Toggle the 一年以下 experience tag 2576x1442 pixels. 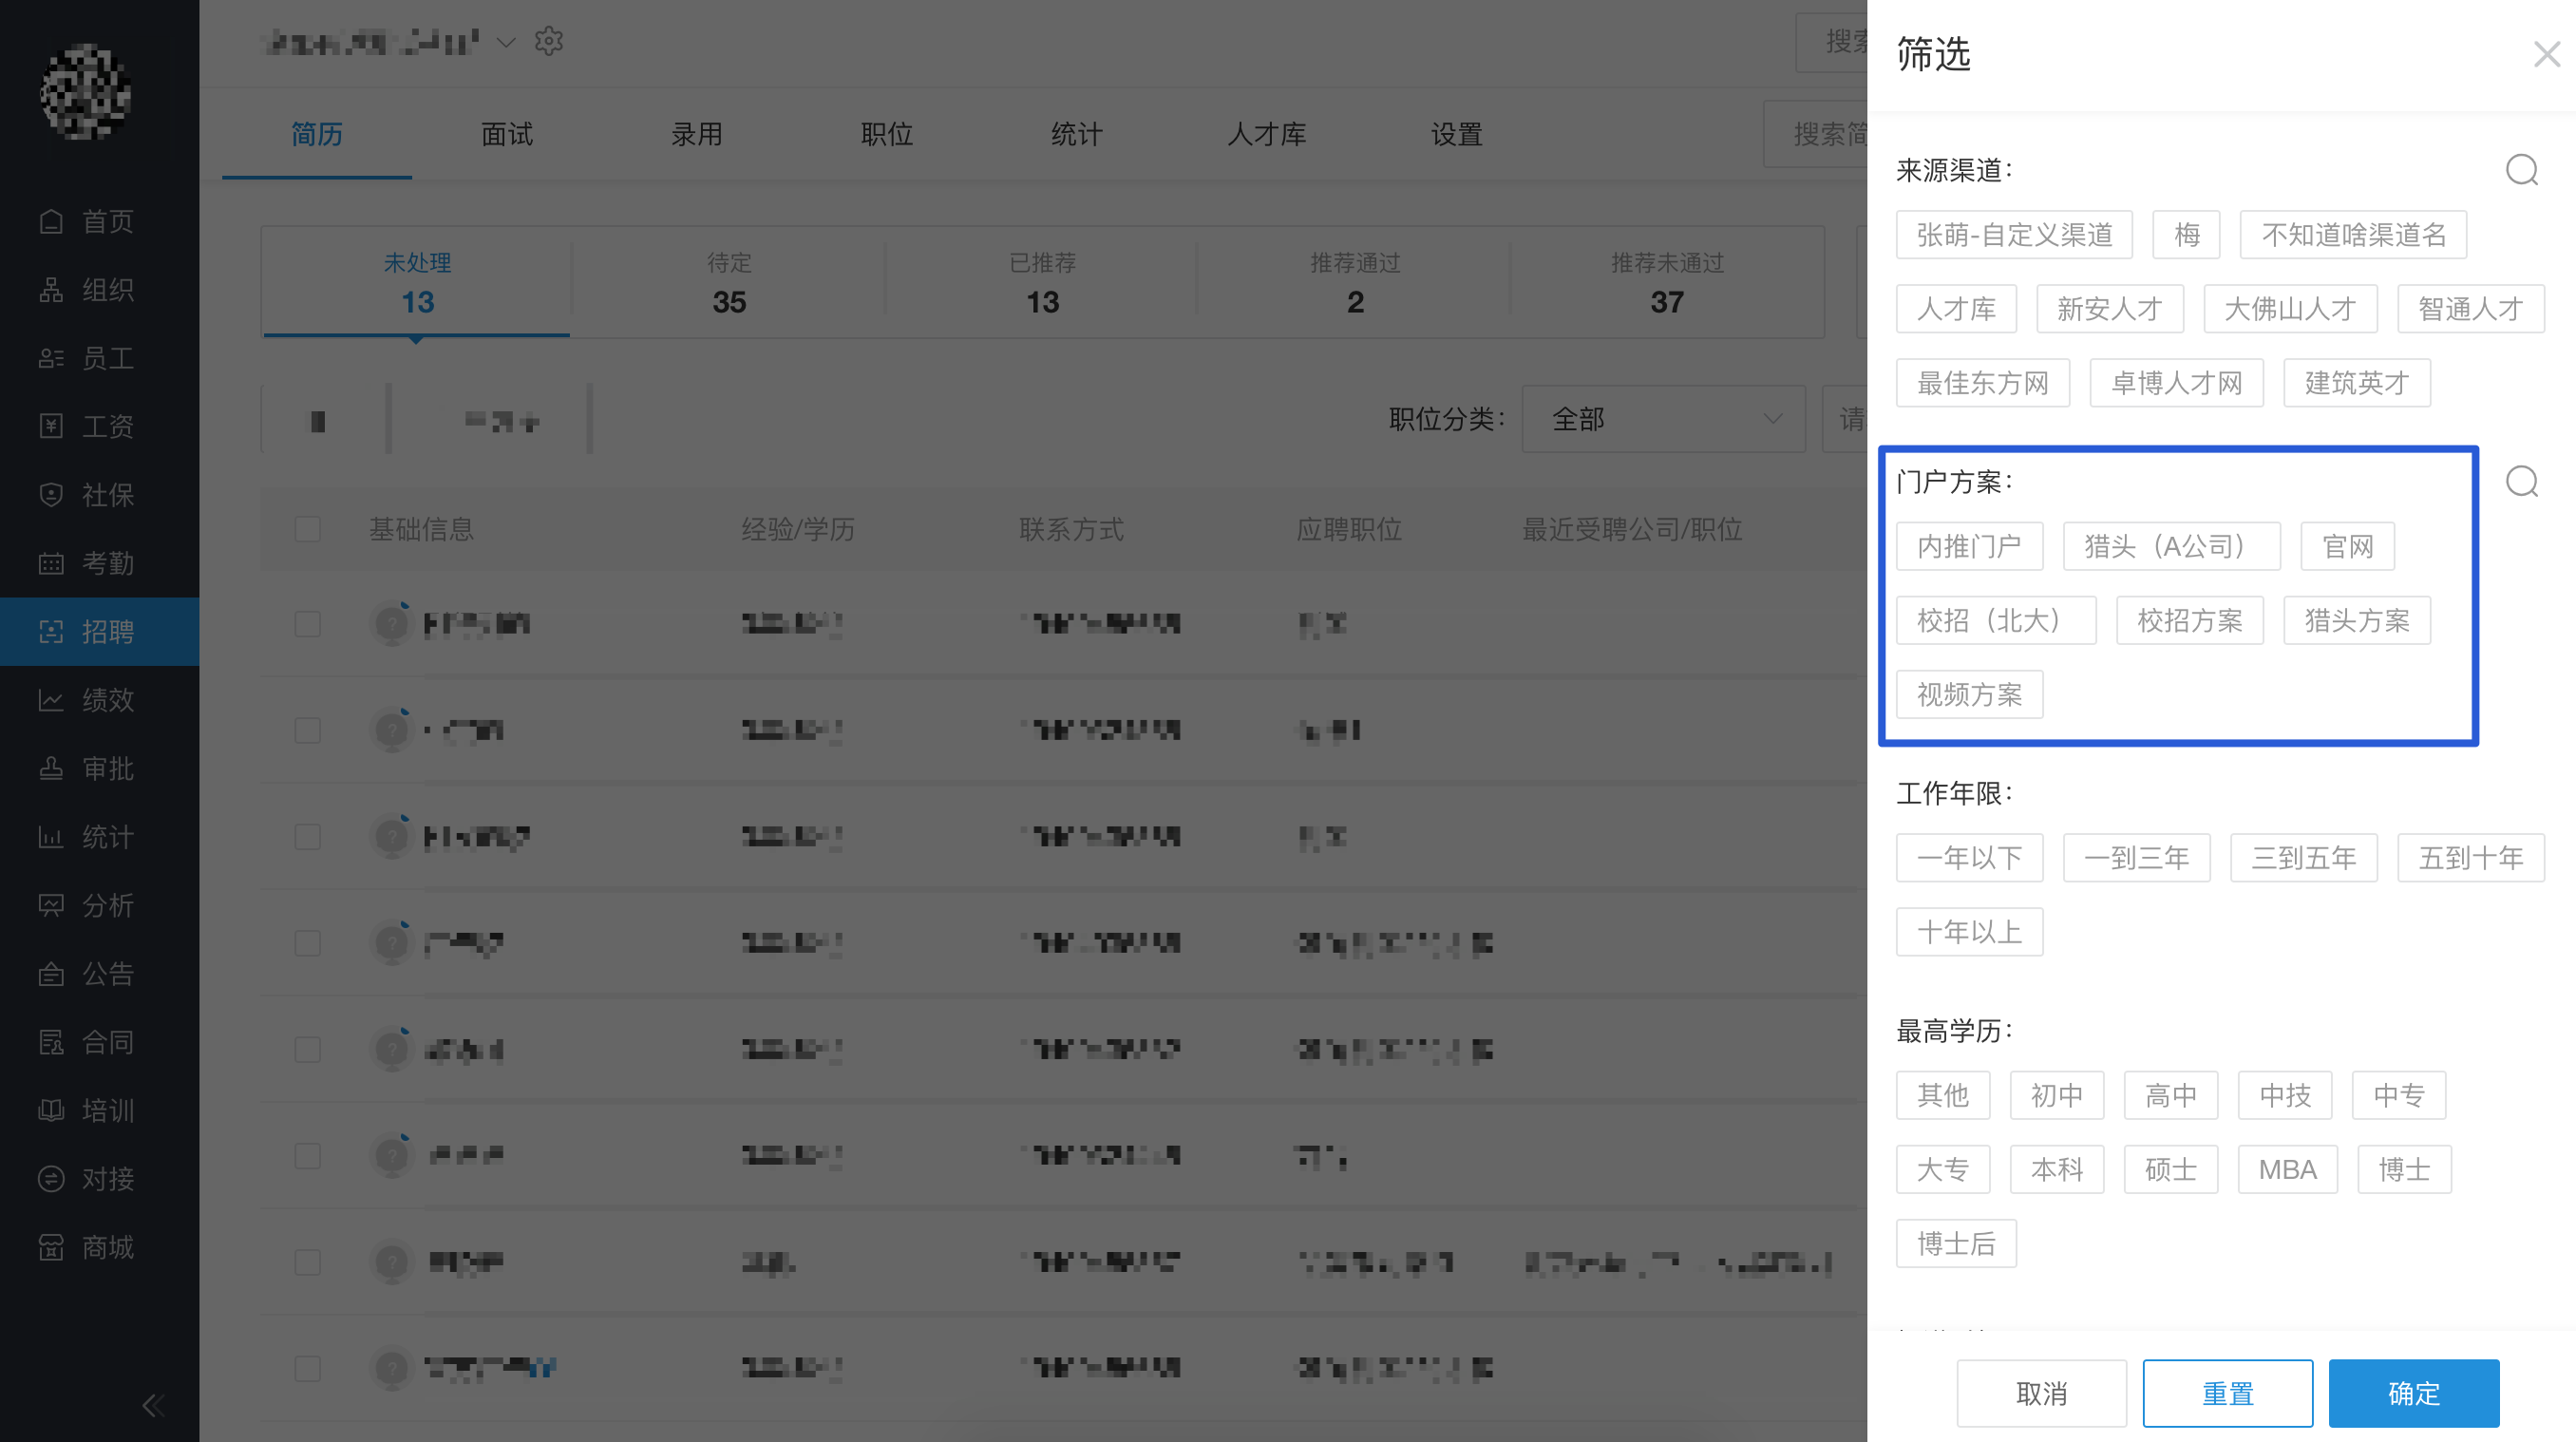(1969, 858)
